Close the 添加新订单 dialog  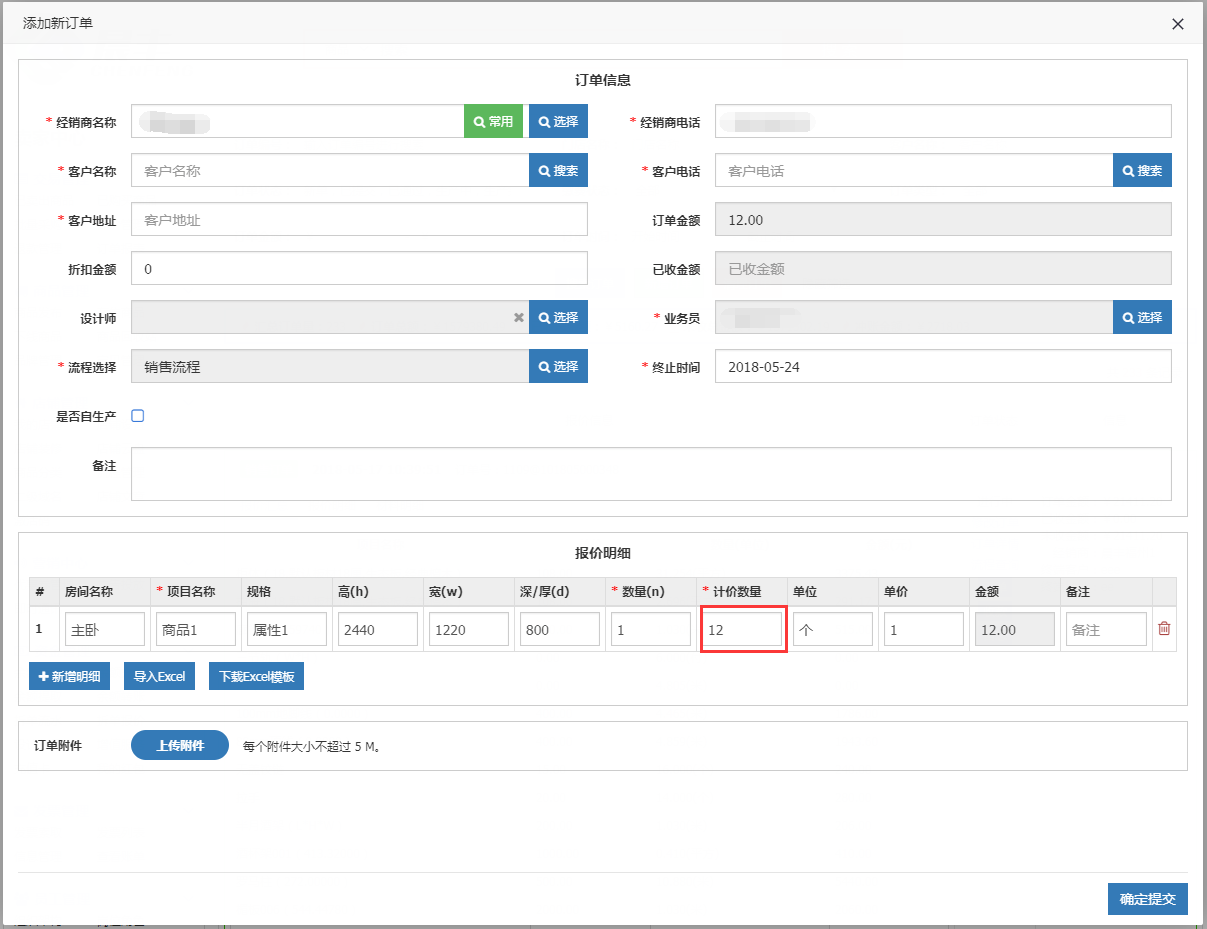[1178, 24]
